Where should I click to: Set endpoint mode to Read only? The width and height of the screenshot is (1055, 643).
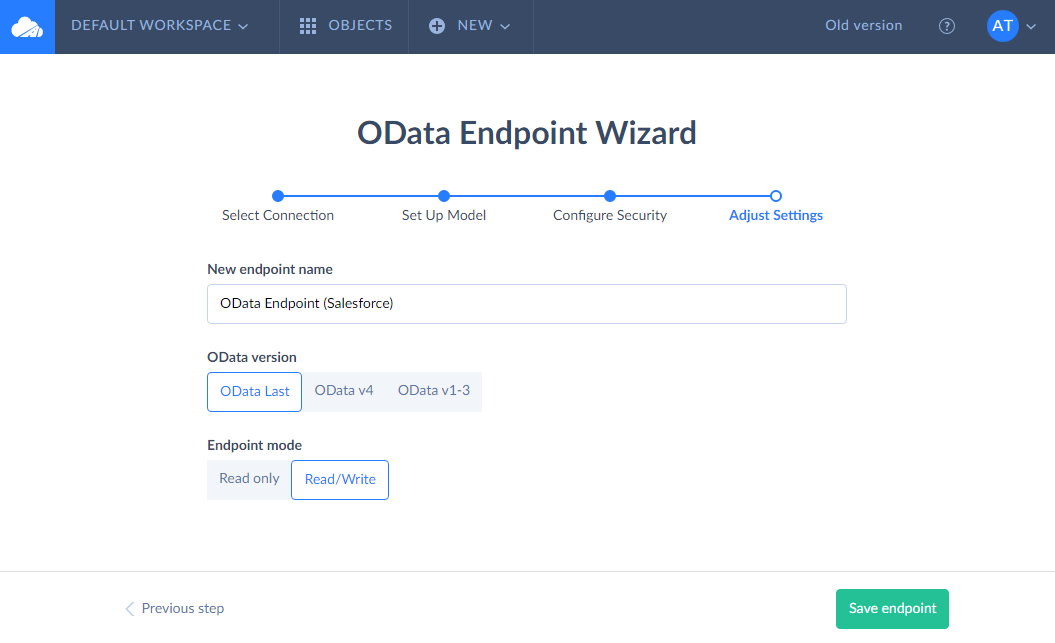[x=249, y=479]
